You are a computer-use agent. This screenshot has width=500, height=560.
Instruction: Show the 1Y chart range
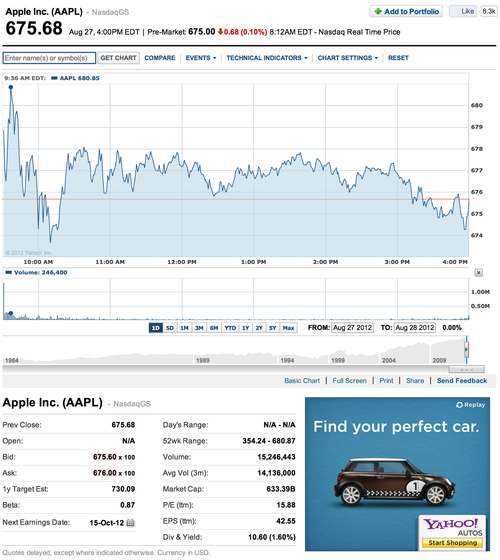[x=245, y=328]
